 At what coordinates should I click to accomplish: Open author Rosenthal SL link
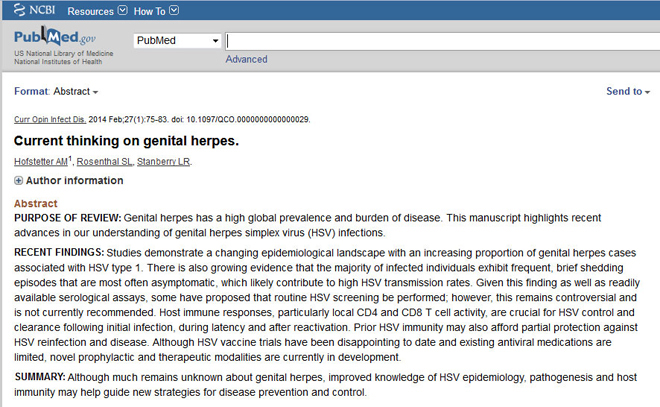click(104, 162)
